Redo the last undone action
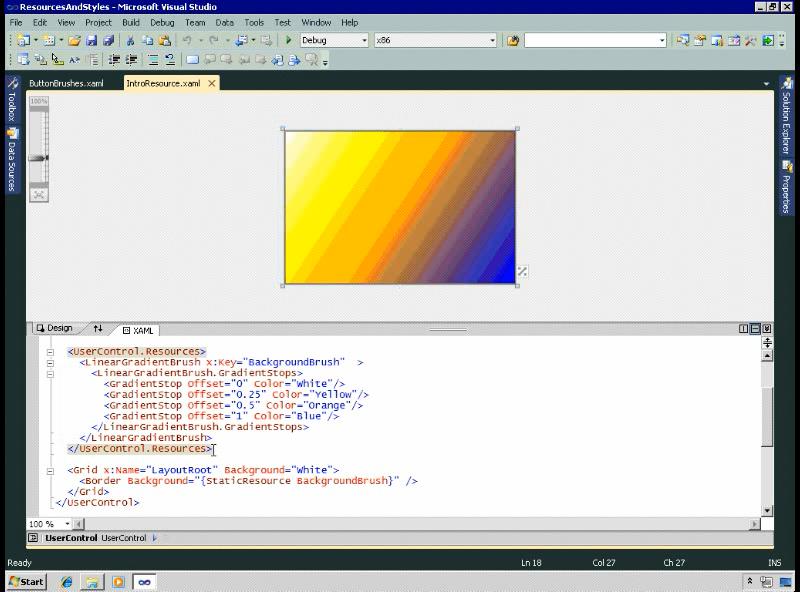 point(214,40)
